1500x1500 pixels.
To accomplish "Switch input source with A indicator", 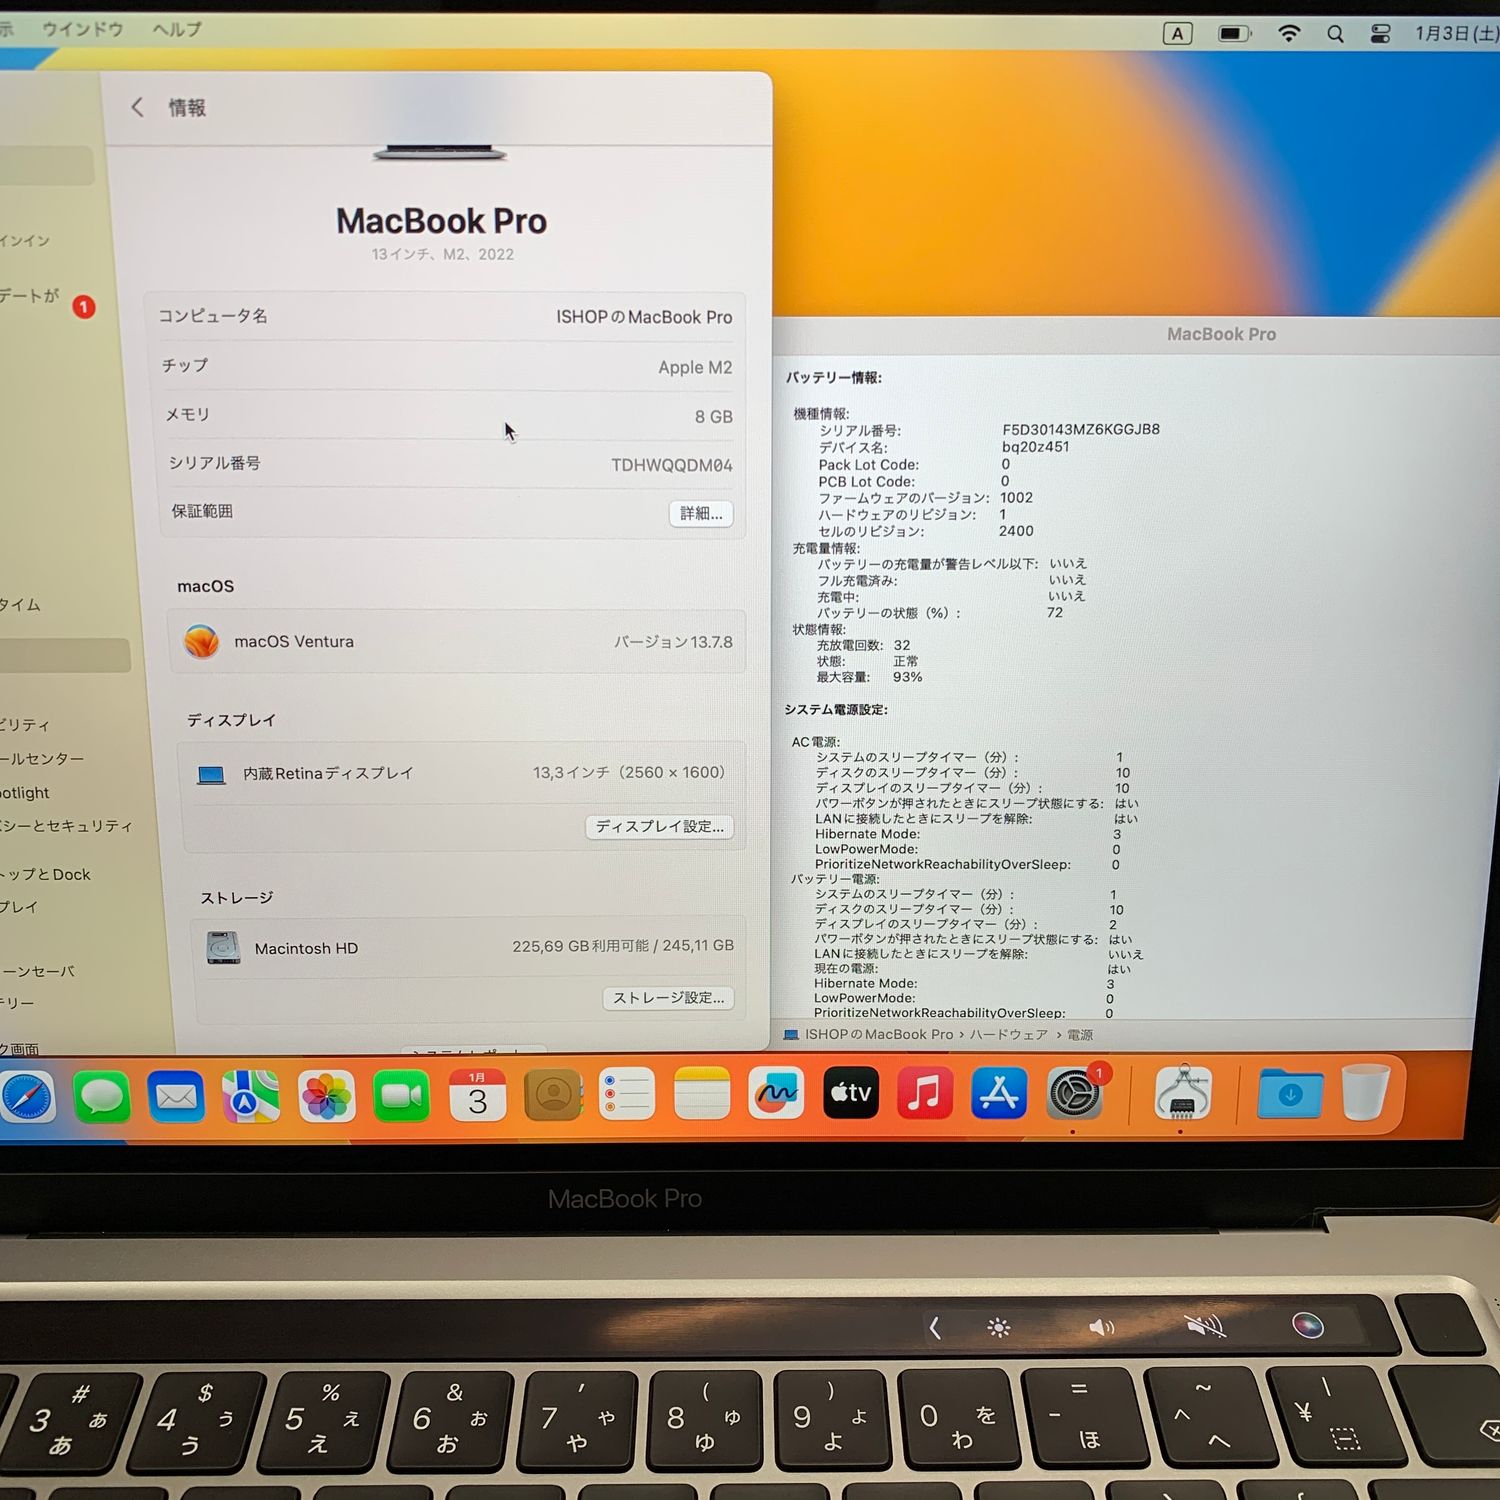I will click(1178, 34).
